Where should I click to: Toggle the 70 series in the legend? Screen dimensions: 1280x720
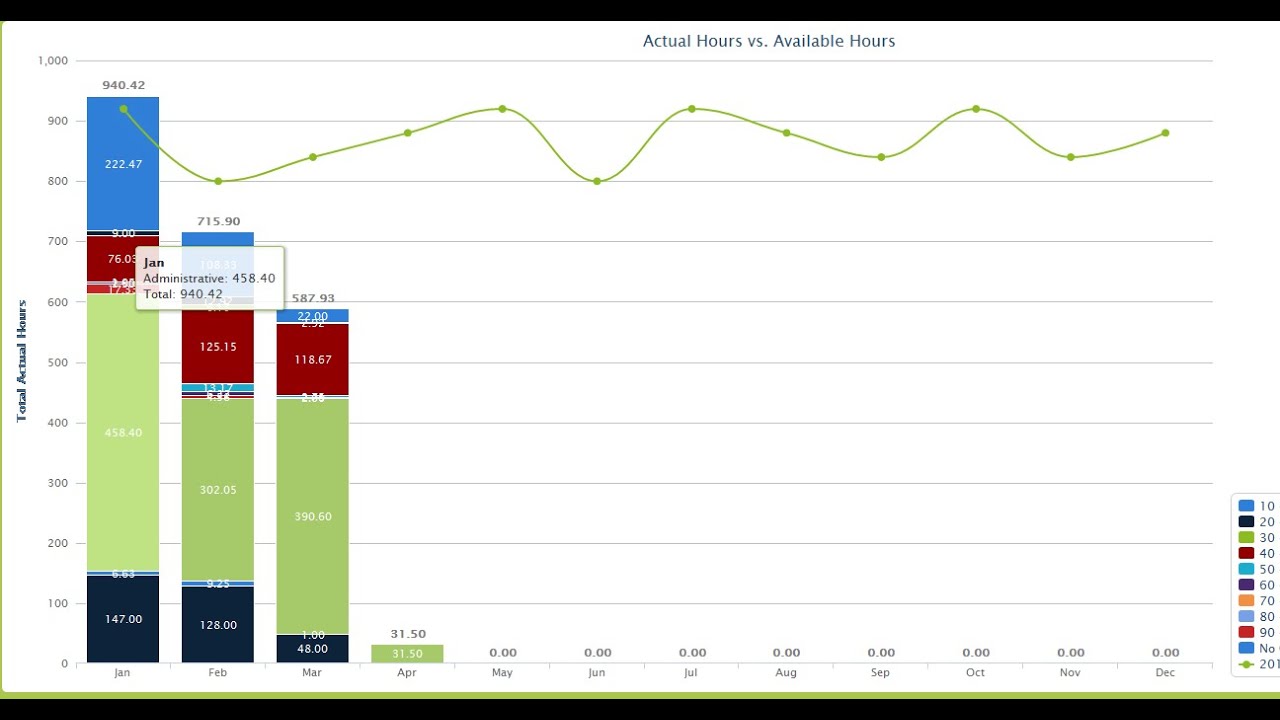[1258, 601]
